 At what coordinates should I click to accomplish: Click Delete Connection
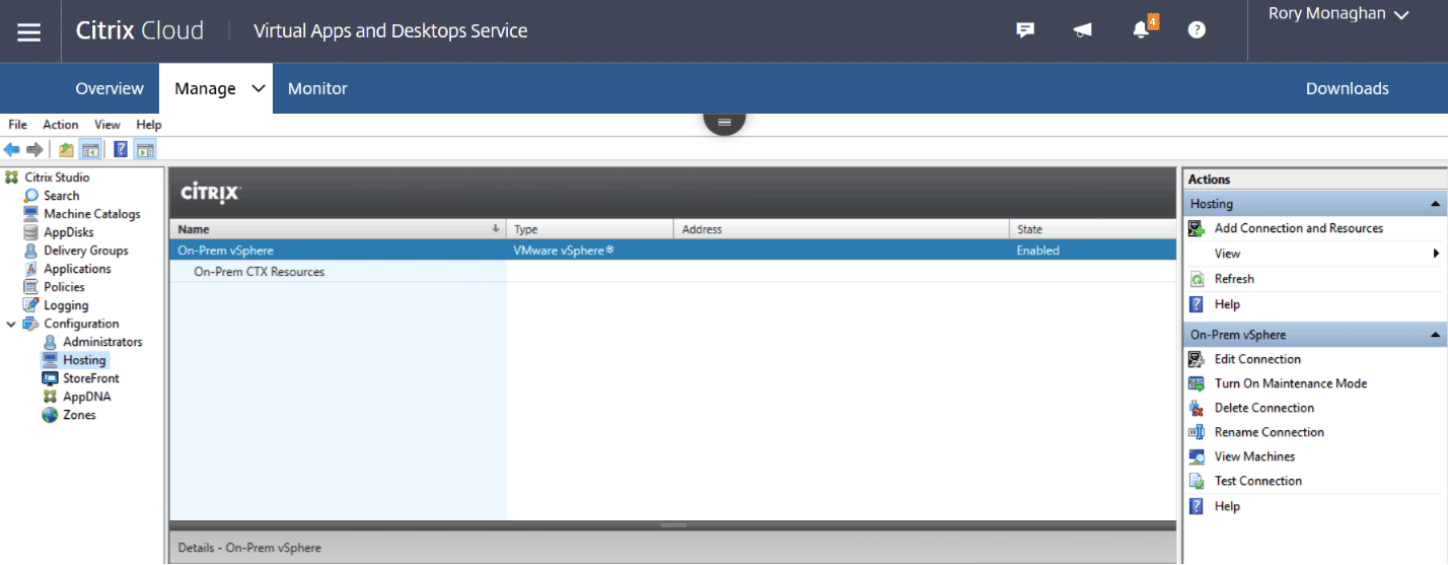(1264, 408)
